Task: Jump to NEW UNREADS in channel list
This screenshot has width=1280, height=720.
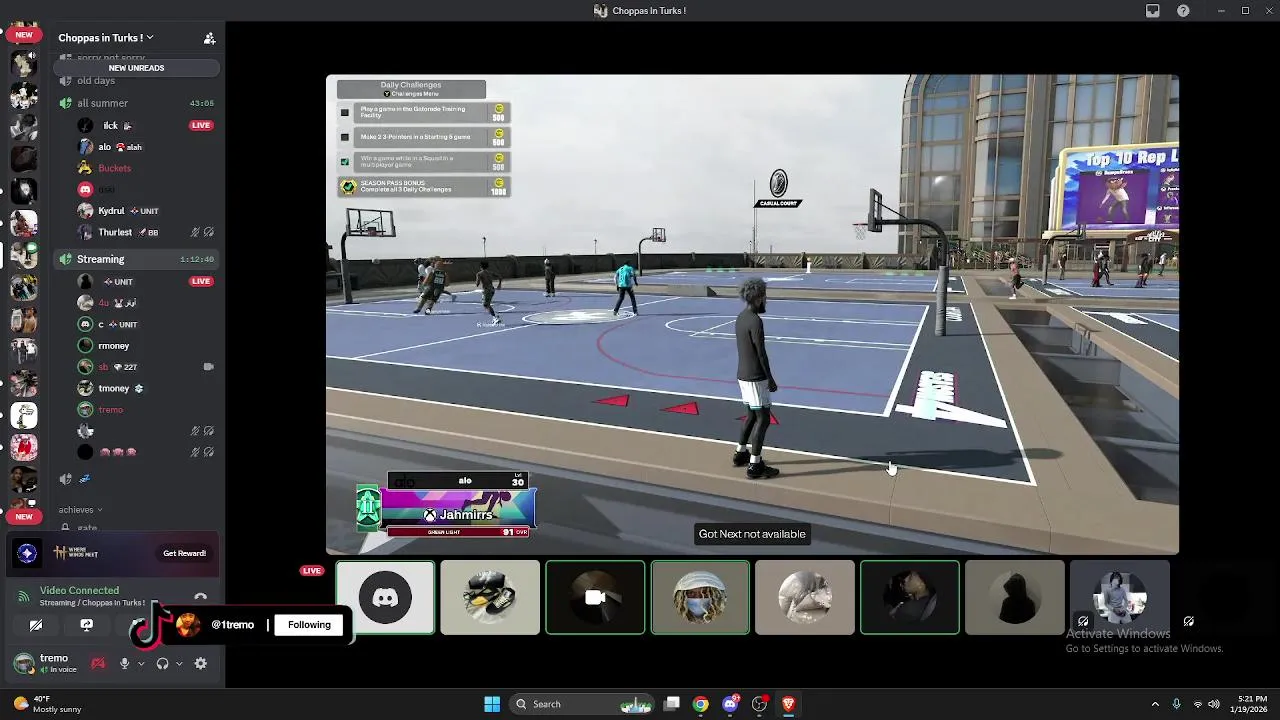Action: click(136, 68)
